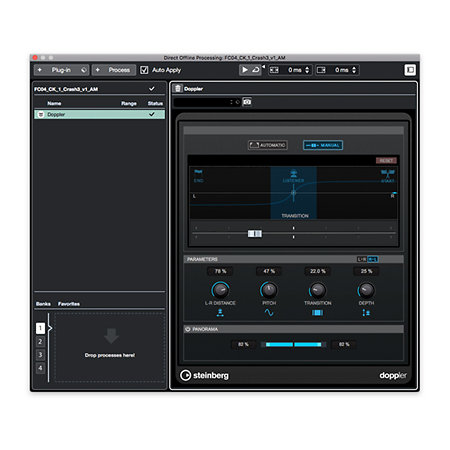Screen dimensions: 450x450
Task: Click the bypass icon on the Doppler row
Action: [41, 114]
